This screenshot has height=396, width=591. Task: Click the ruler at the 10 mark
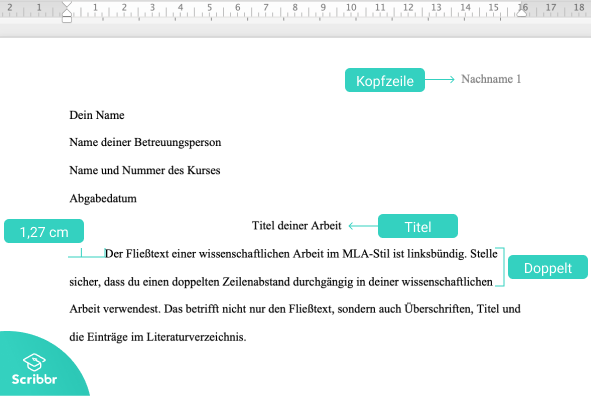(351, 8)
